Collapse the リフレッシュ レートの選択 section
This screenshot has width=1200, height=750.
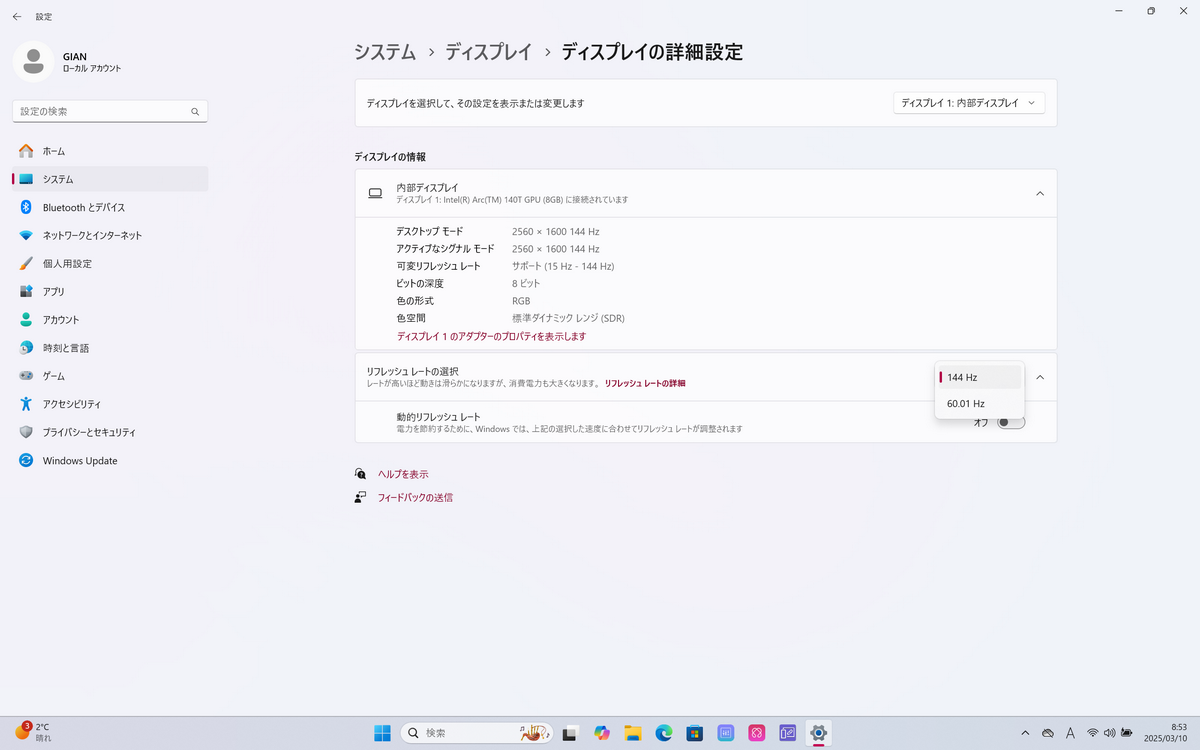tap(1039, 377)
